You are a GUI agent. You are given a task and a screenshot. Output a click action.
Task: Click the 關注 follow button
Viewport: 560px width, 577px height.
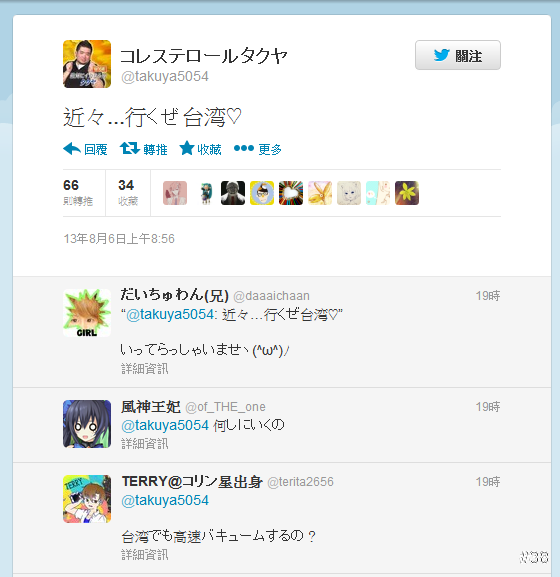tap(458, 55)
